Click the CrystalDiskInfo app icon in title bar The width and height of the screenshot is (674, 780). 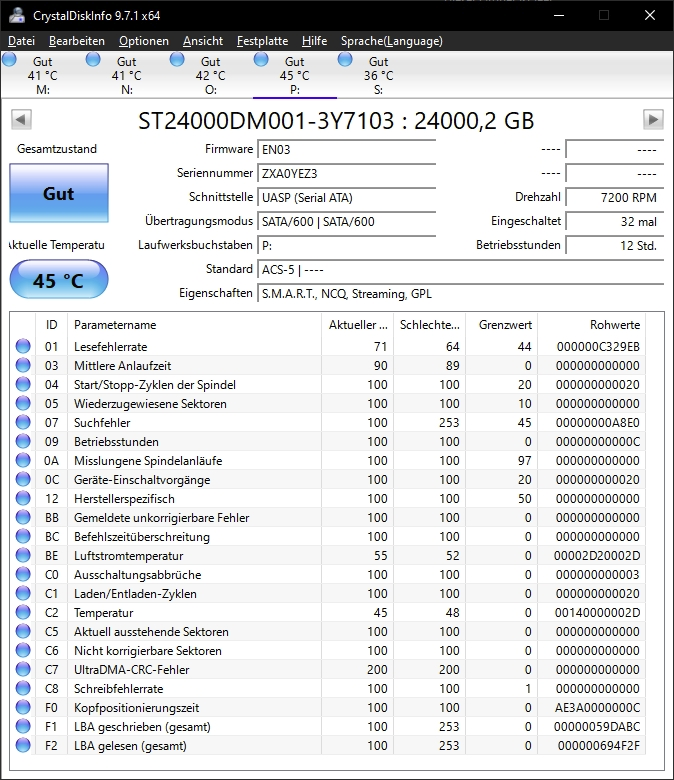(x=17, y=15)
